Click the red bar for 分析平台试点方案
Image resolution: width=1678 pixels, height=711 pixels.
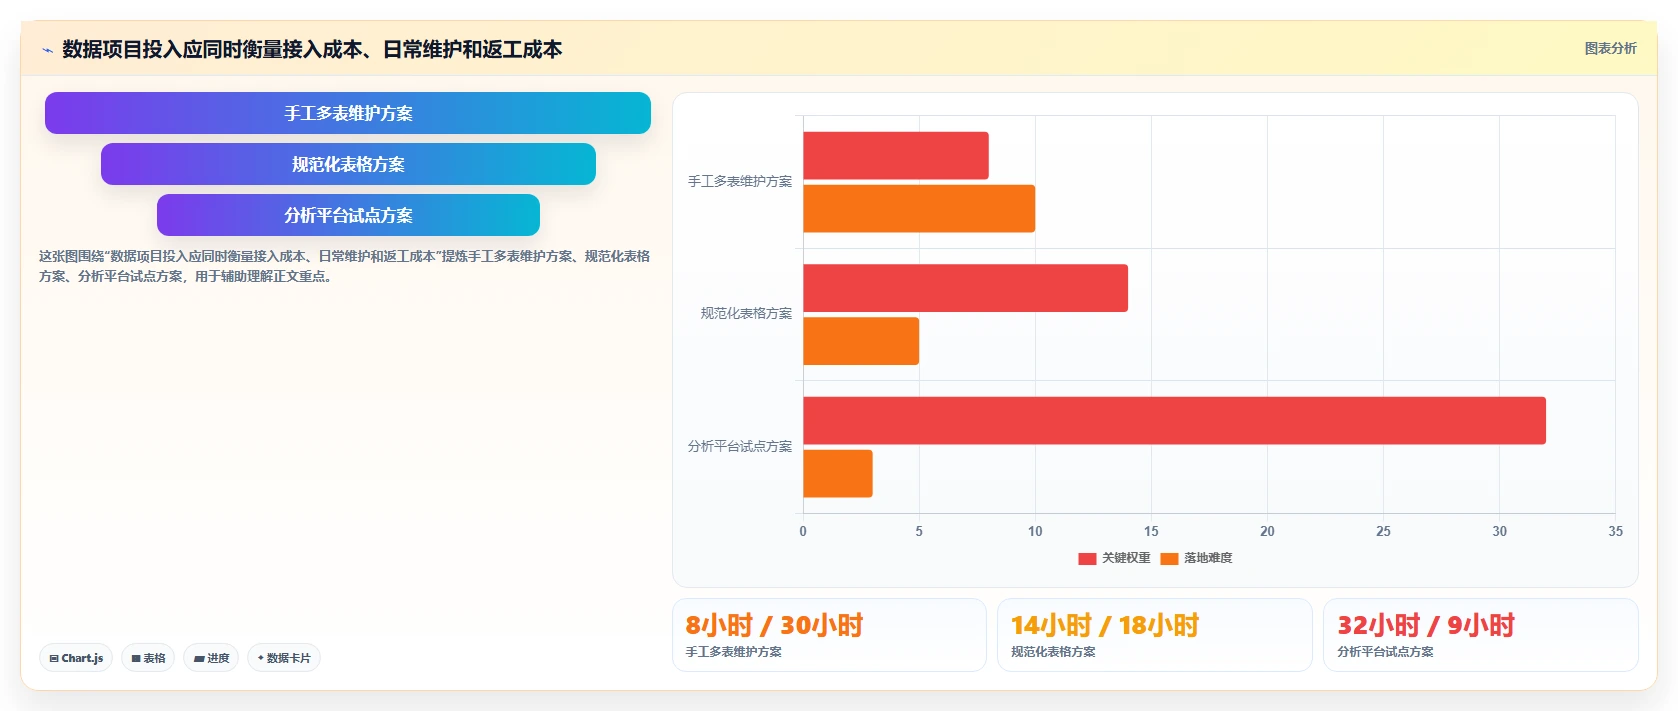(x=1174, y=420)
